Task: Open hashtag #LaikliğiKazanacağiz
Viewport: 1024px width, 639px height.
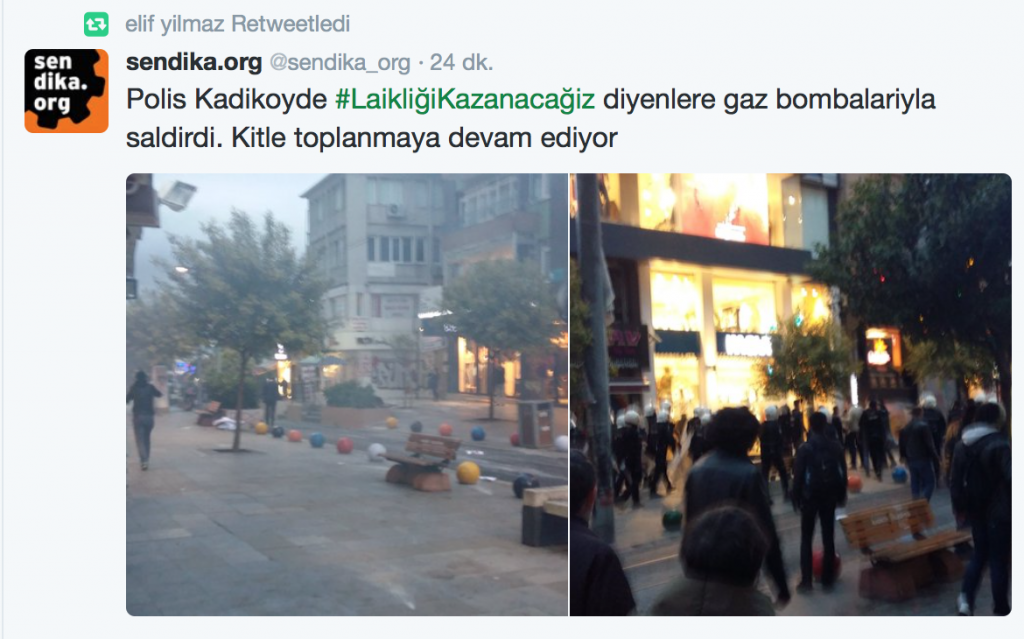Action: (x=465, y=100)
